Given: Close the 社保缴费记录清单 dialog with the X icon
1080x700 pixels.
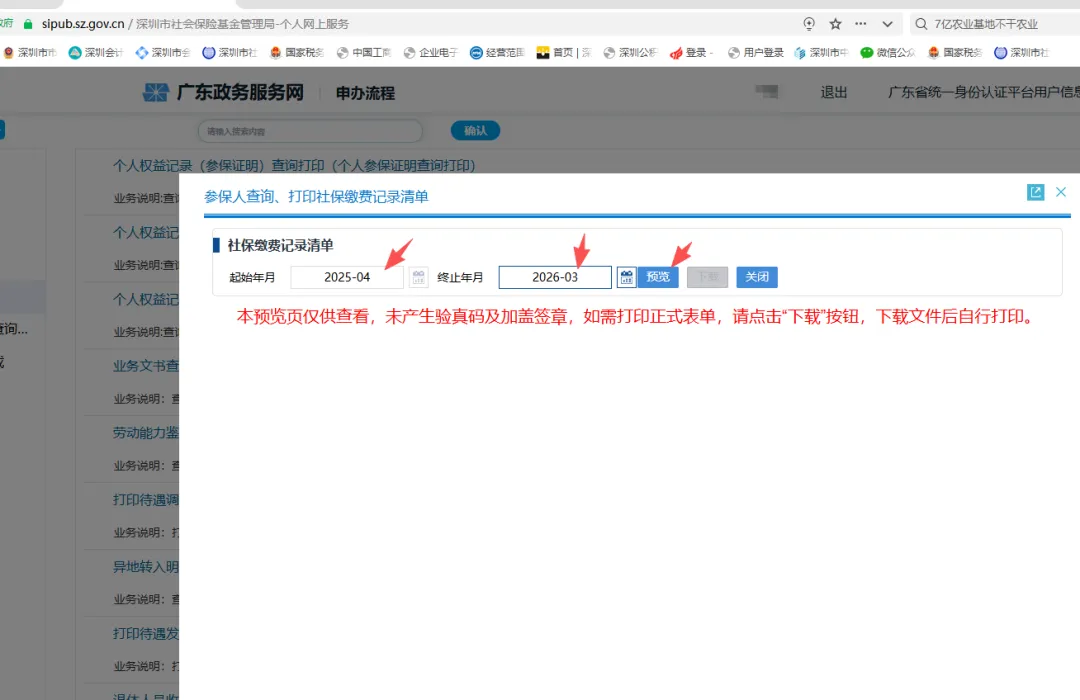Looking at the screenshot, I should pos(1061,192).
